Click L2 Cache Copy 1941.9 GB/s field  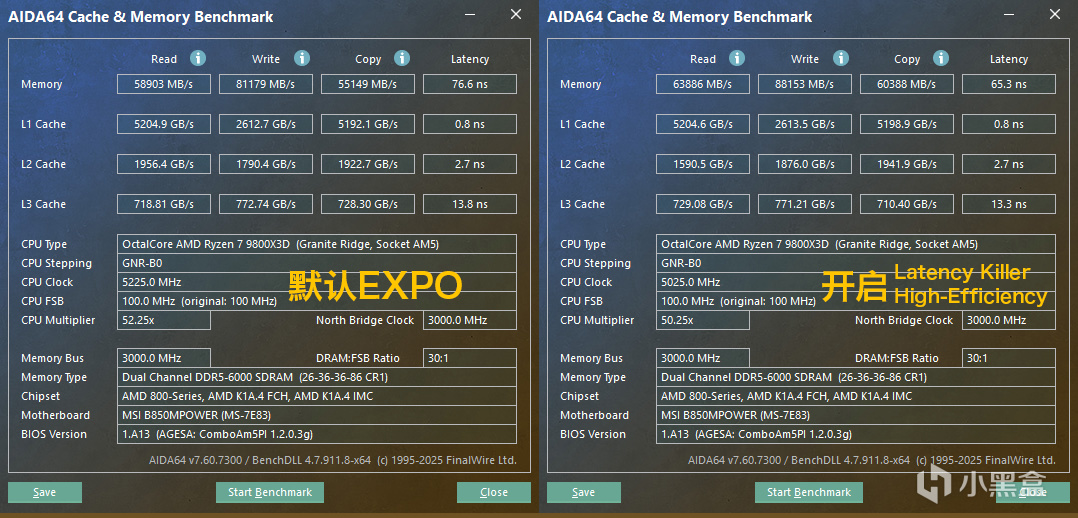point(907,164)
